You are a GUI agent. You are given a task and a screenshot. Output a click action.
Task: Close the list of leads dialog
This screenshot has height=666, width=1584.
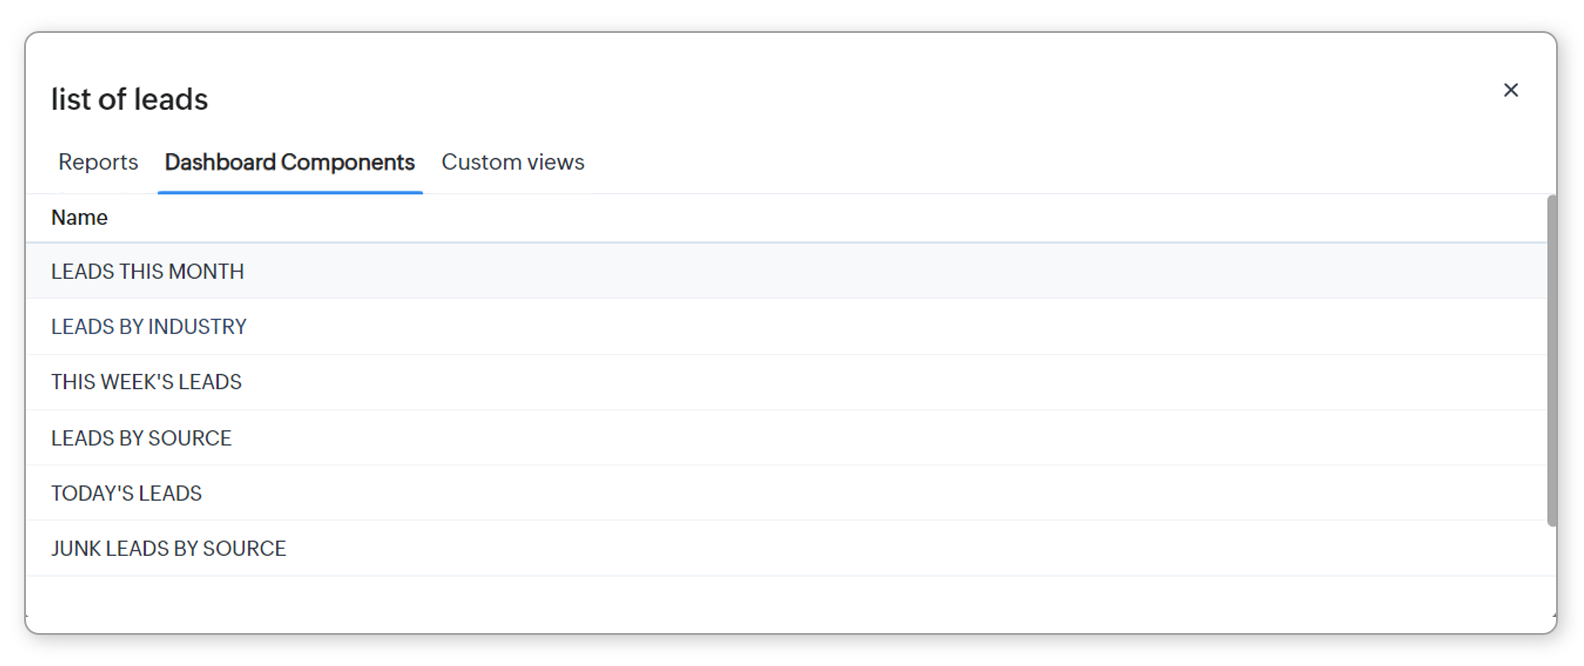(x=1510, y=90)
